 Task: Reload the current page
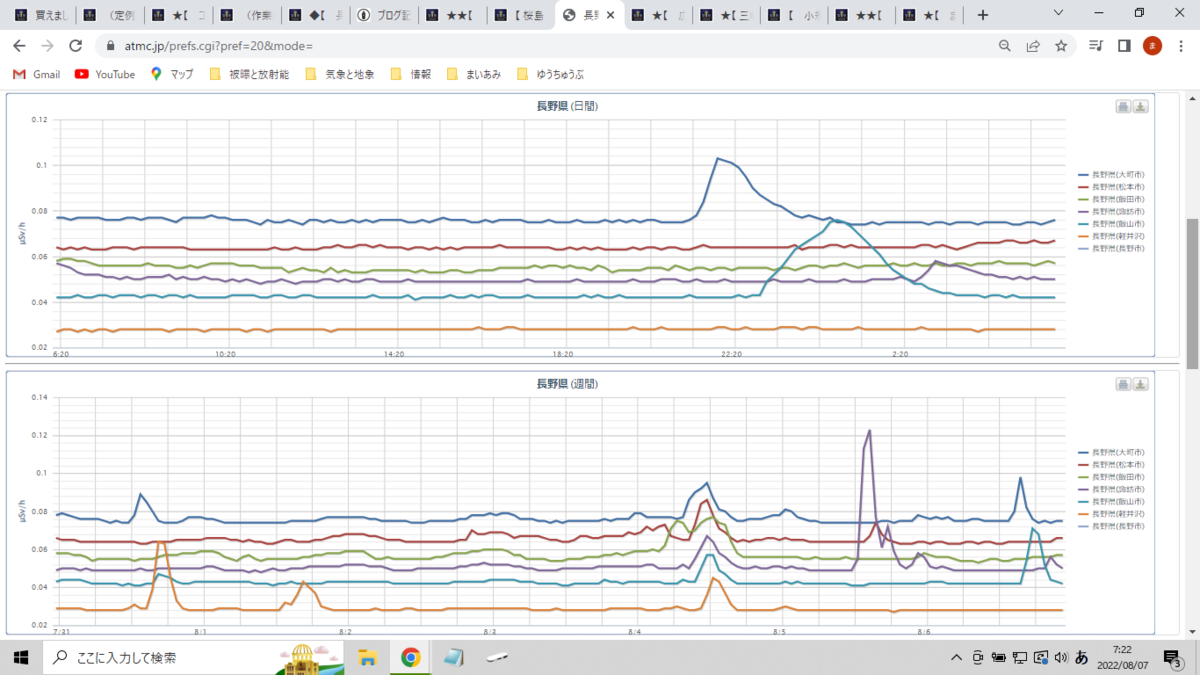pyautogui.click(x=75, y=46)
